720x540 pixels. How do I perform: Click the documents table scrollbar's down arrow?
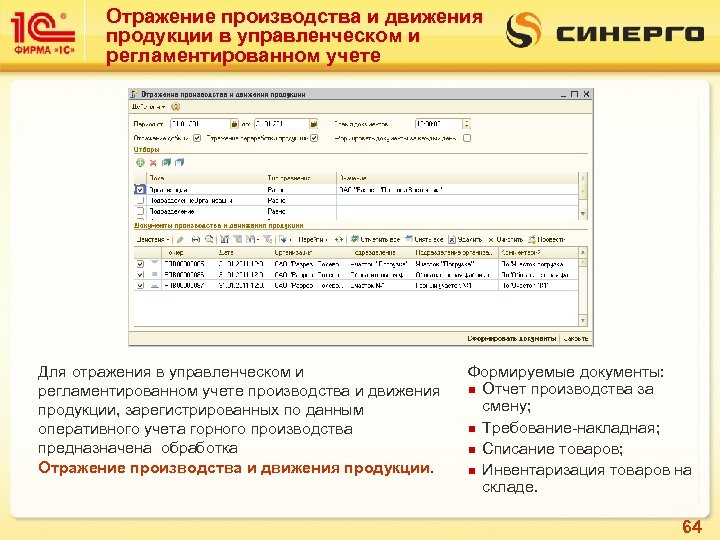pyautogui.click(x=583, y=320)
